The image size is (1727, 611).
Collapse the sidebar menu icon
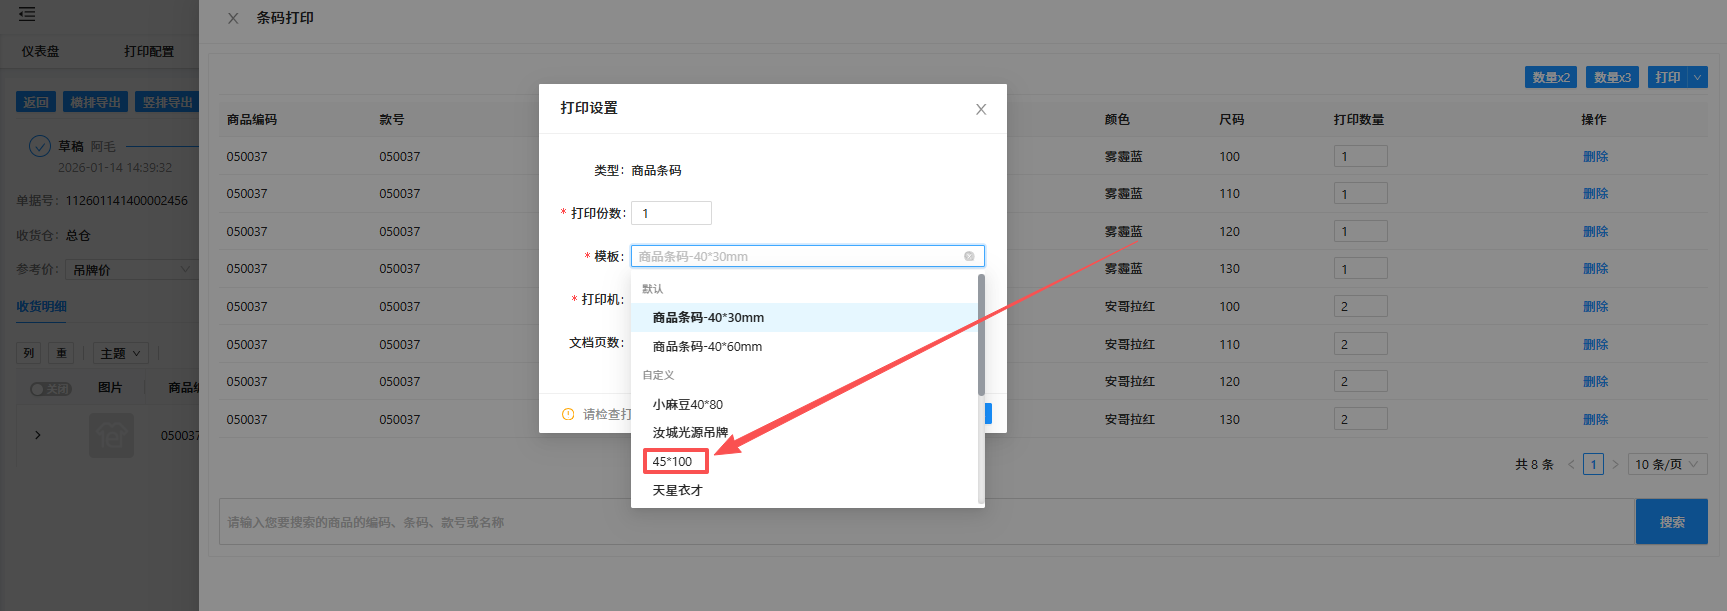click(x=27, y=14)
